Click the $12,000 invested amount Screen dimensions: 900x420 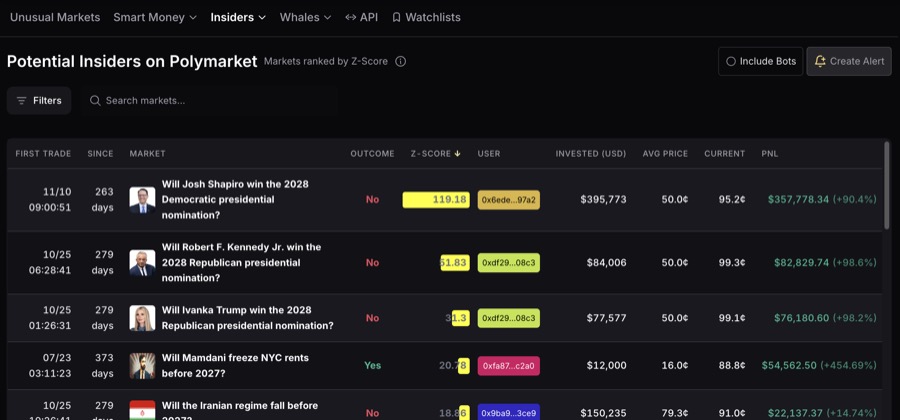(607, 365)
